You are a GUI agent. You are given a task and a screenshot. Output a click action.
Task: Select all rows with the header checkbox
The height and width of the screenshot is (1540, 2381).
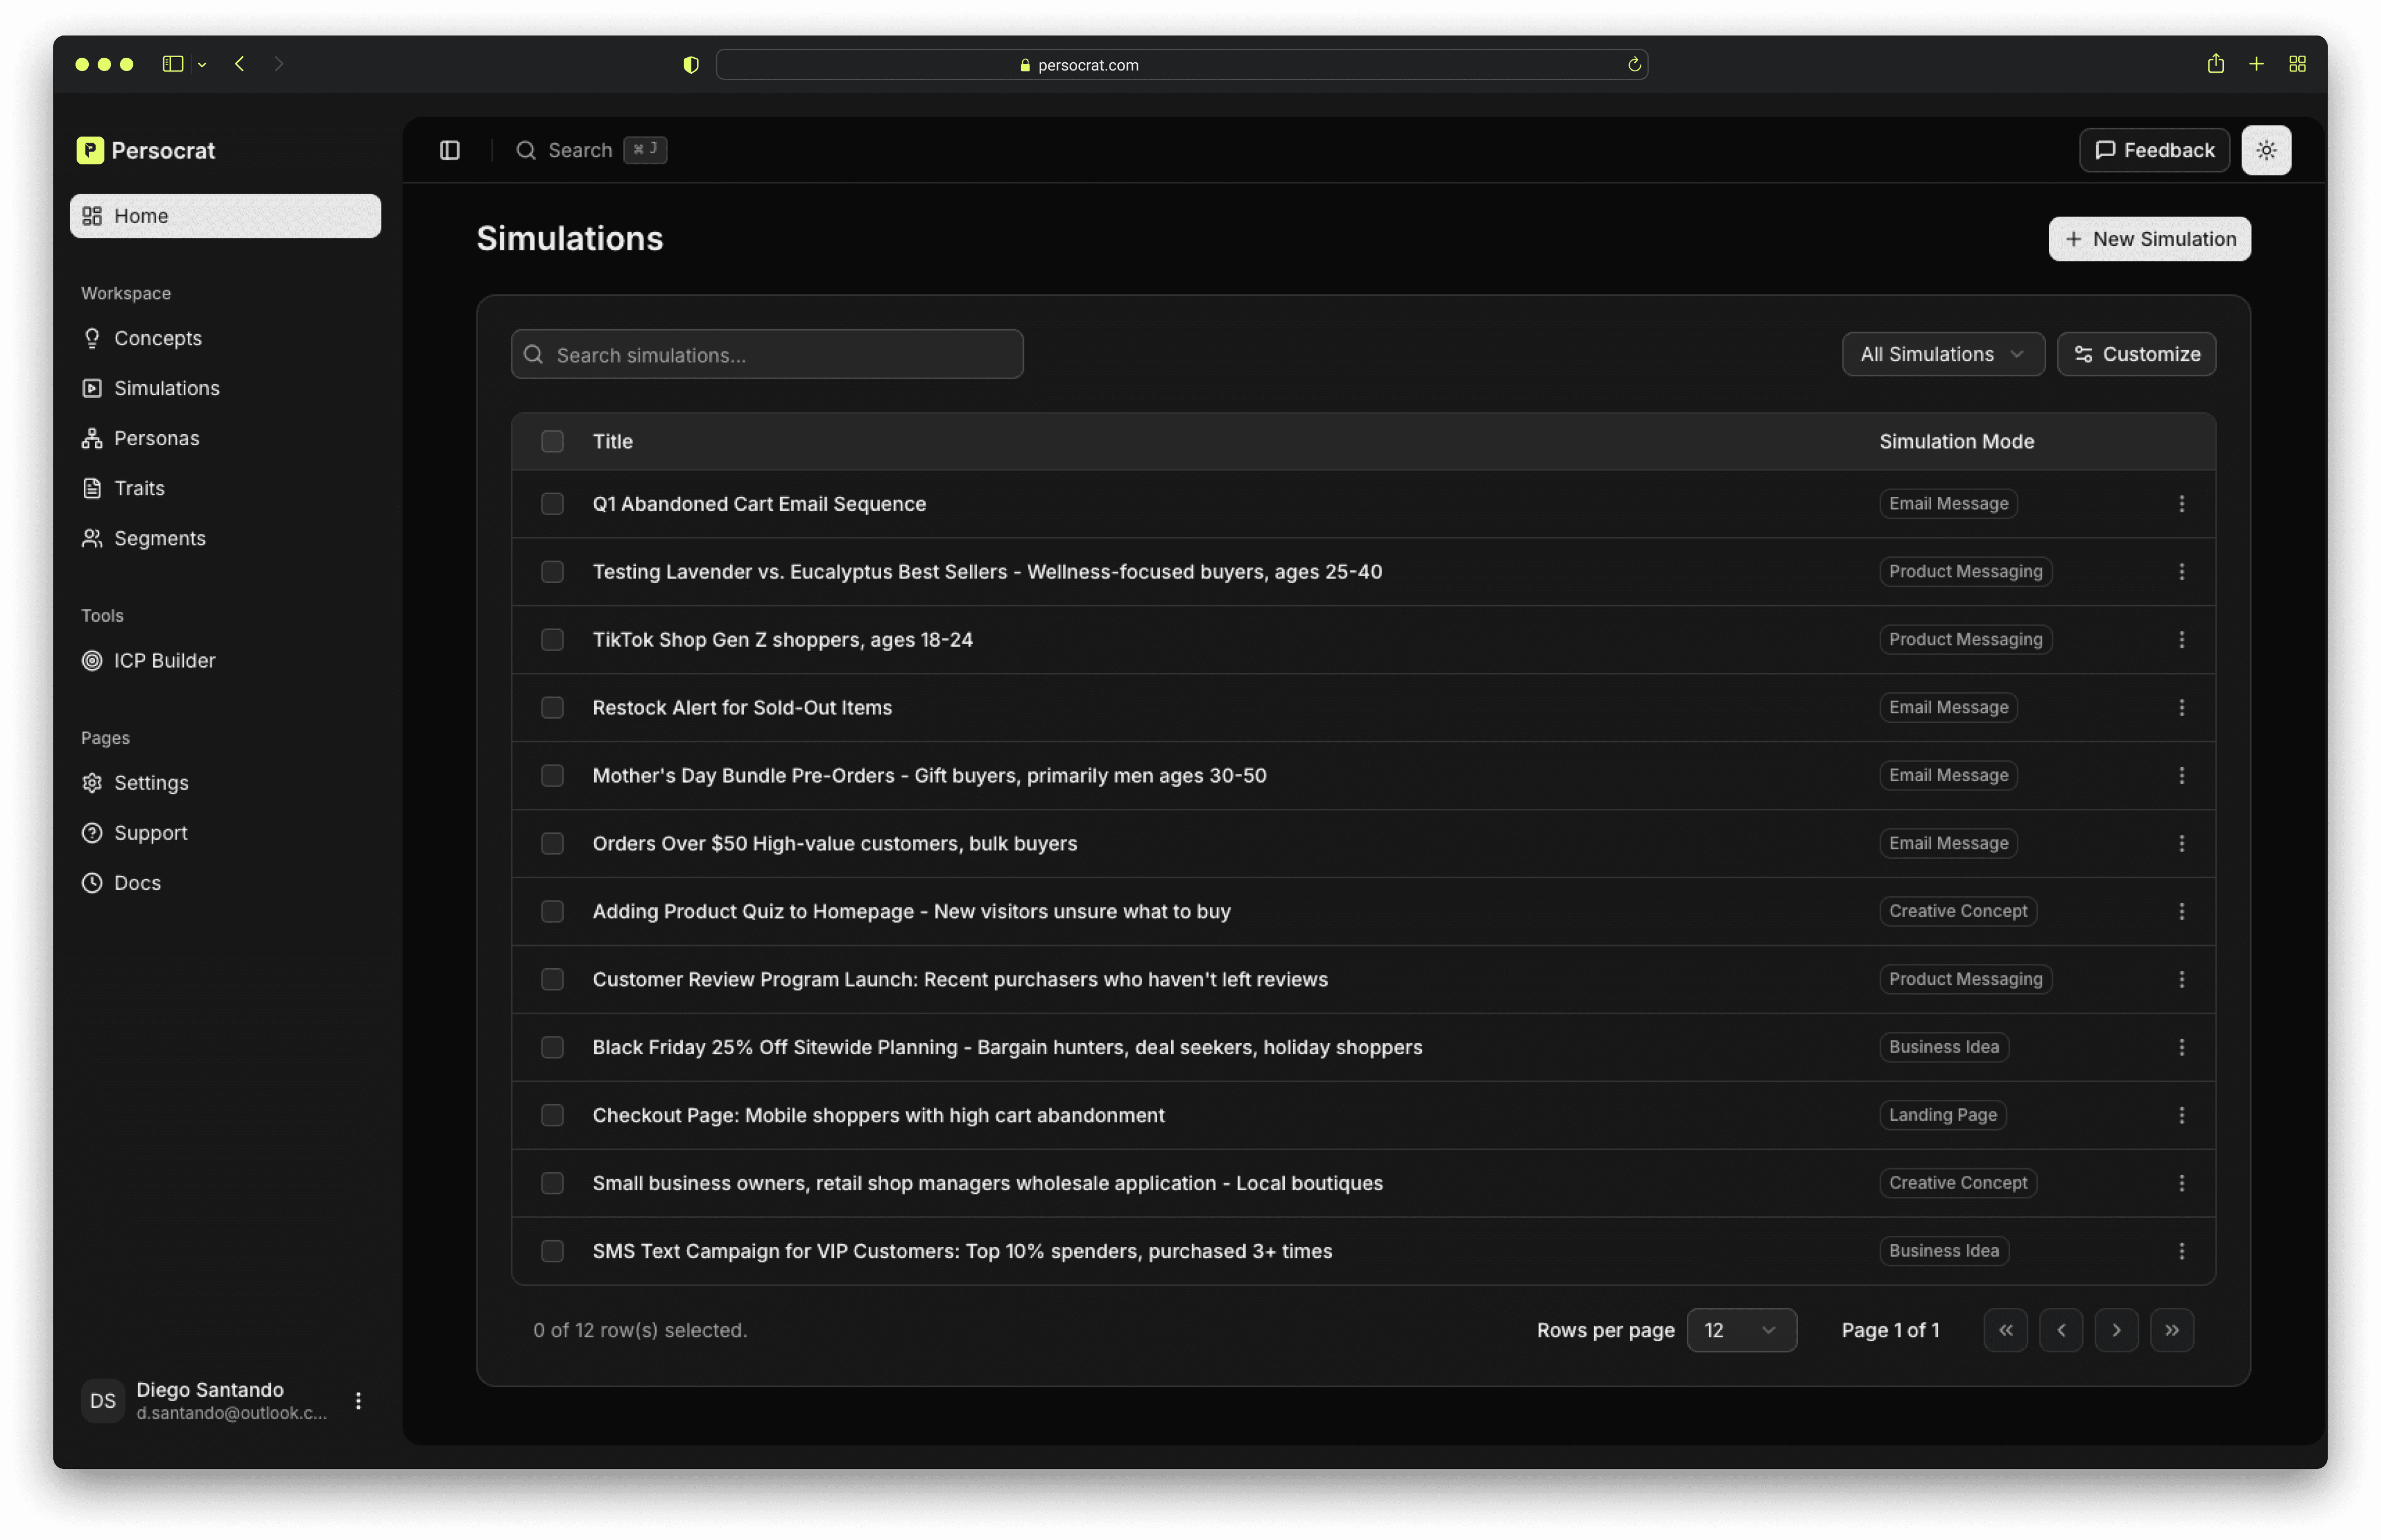click(x=552, y=441)
